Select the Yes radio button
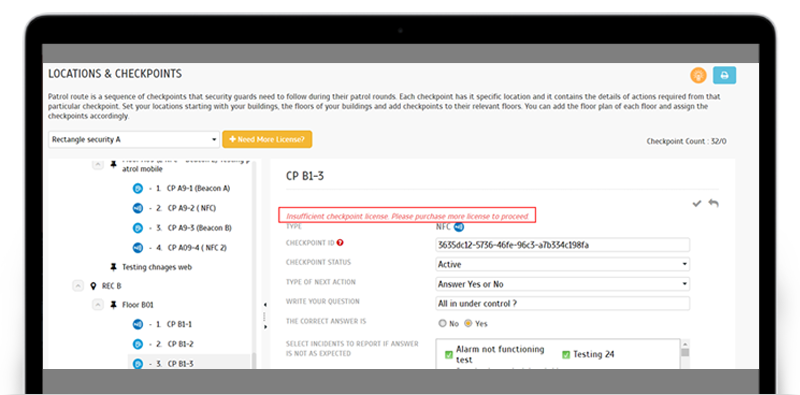800x395 pixels. [x=468, y=324]
